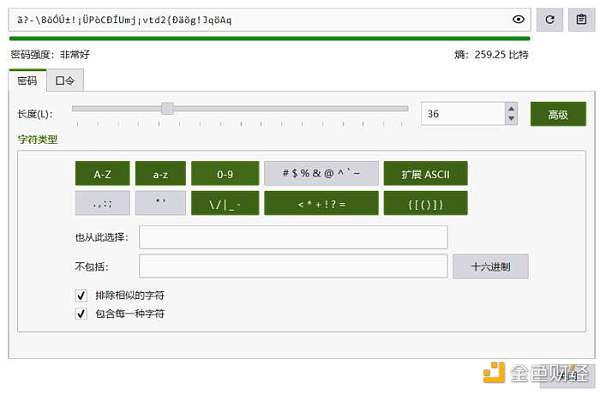The image size is (600, 394).
Task: Increase length with the spinner up arrow
Action: (x=511, y=109)
